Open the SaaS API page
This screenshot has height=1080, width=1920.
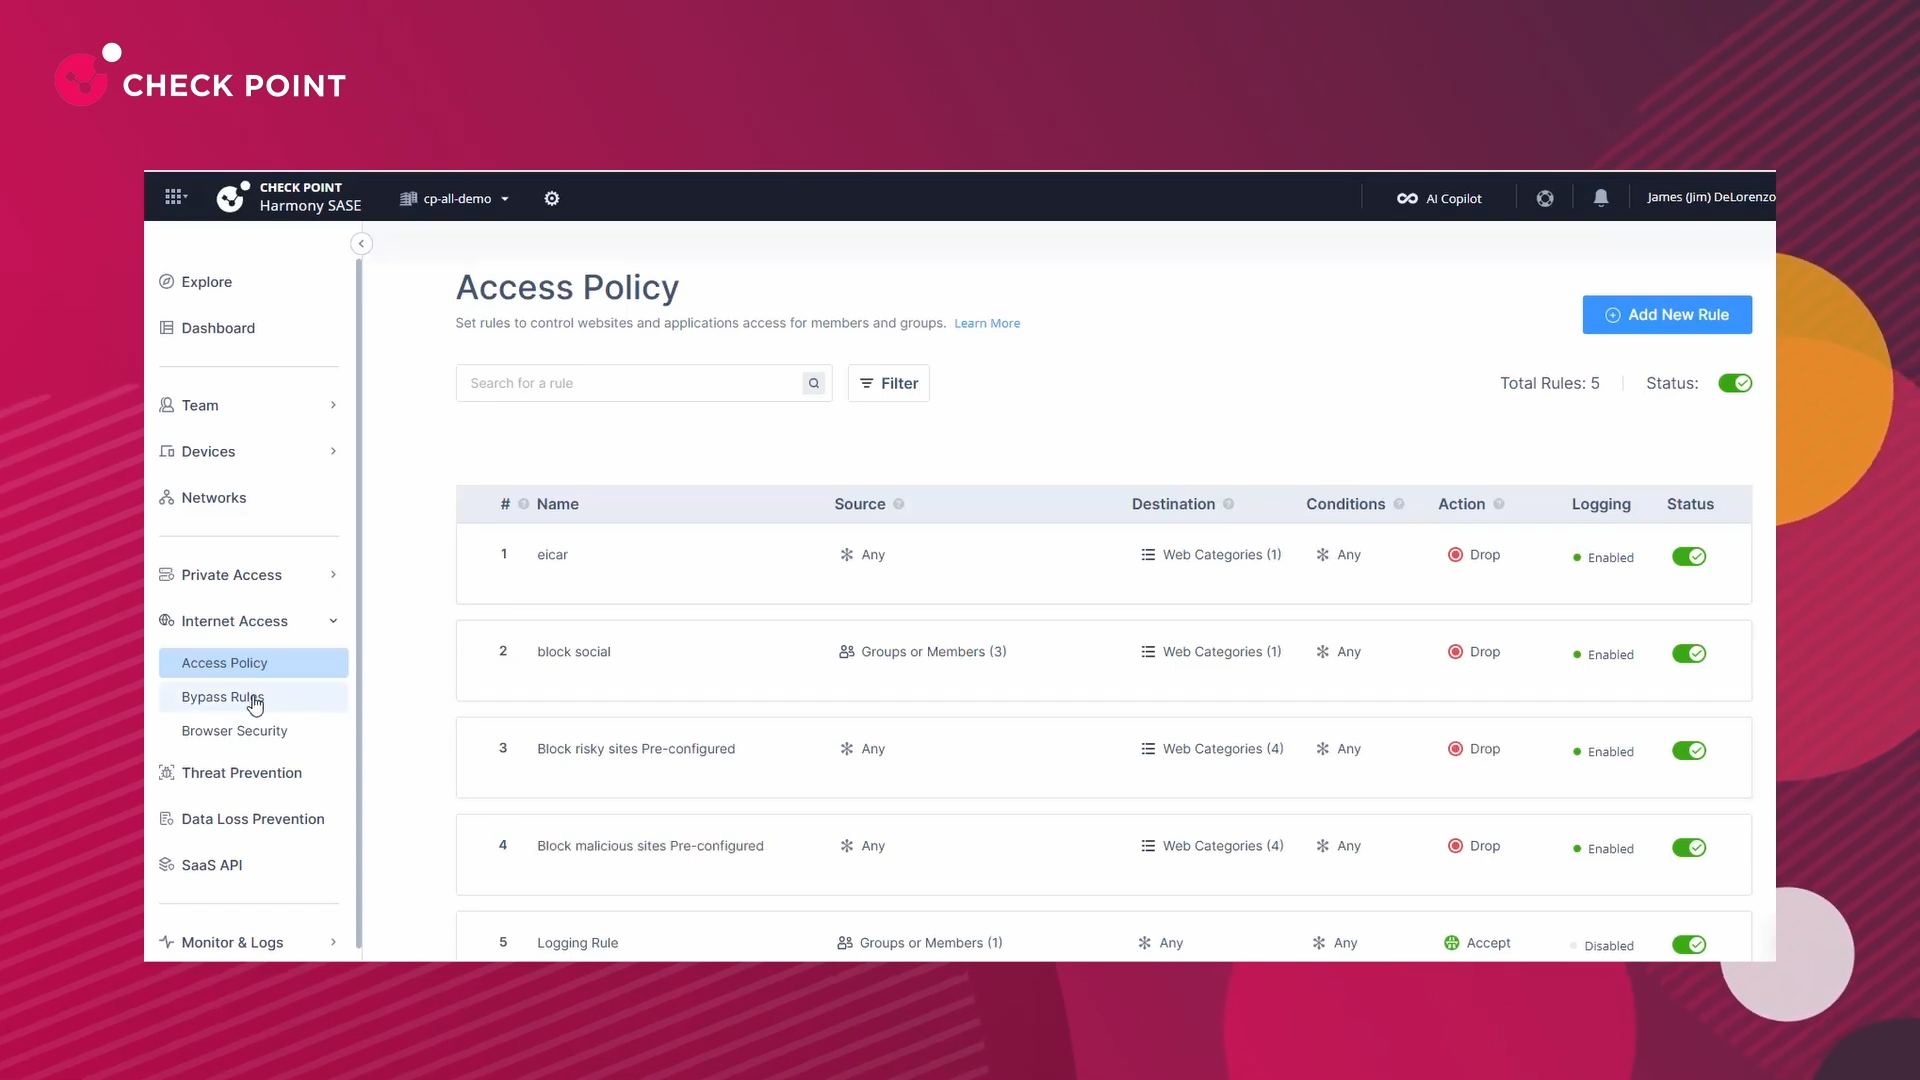(x=212, y=865)
